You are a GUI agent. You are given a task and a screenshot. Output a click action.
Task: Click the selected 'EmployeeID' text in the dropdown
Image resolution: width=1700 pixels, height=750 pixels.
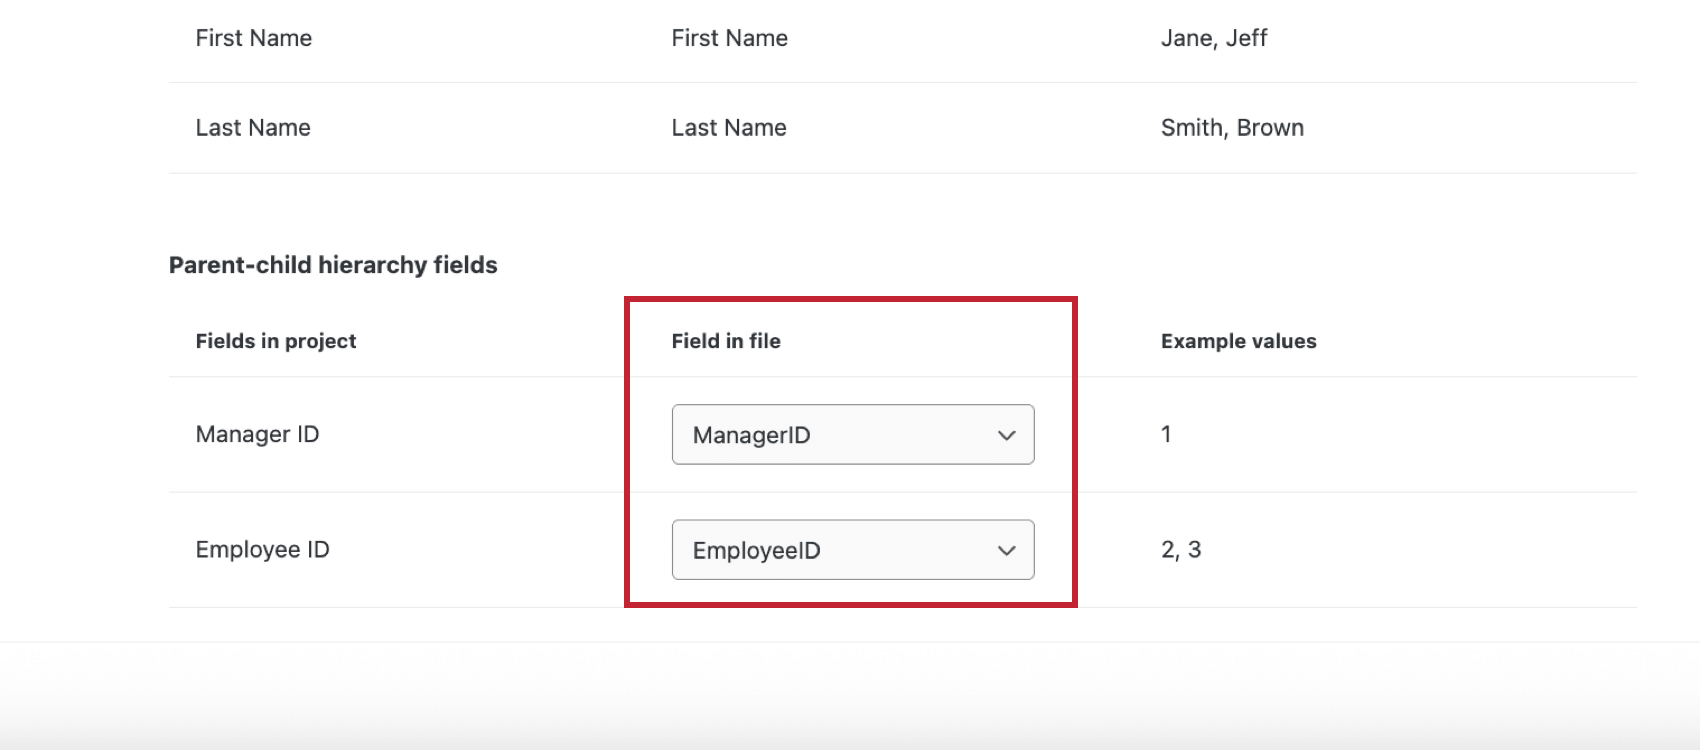pyautogui.click(x=757, y=550)
